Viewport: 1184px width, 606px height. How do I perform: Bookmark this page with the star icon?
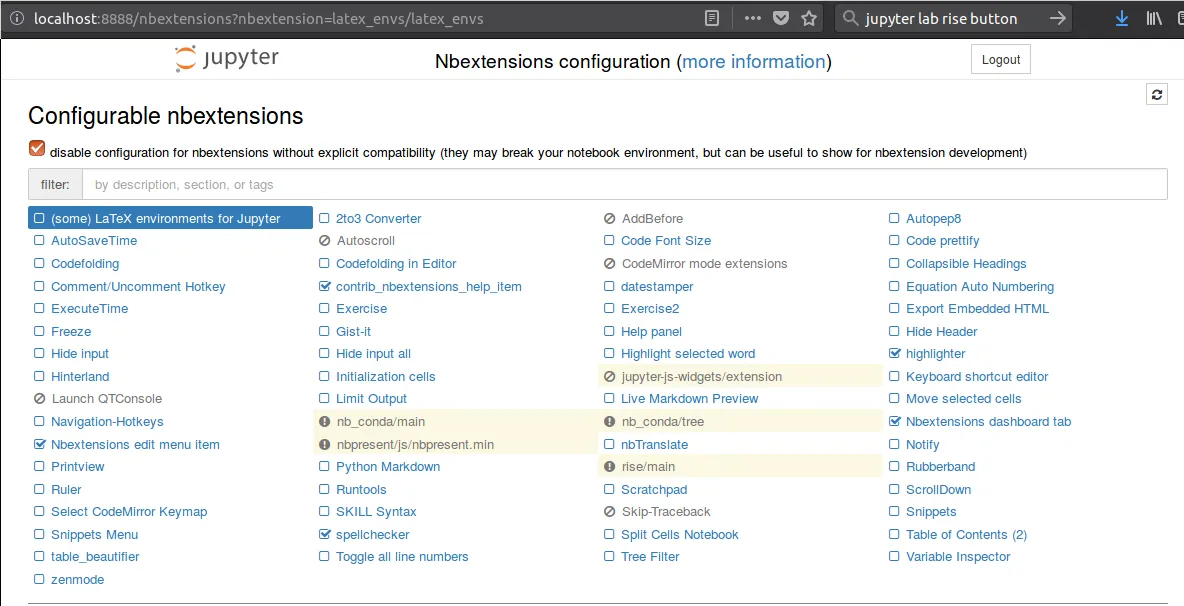click(x=809, y=18)
